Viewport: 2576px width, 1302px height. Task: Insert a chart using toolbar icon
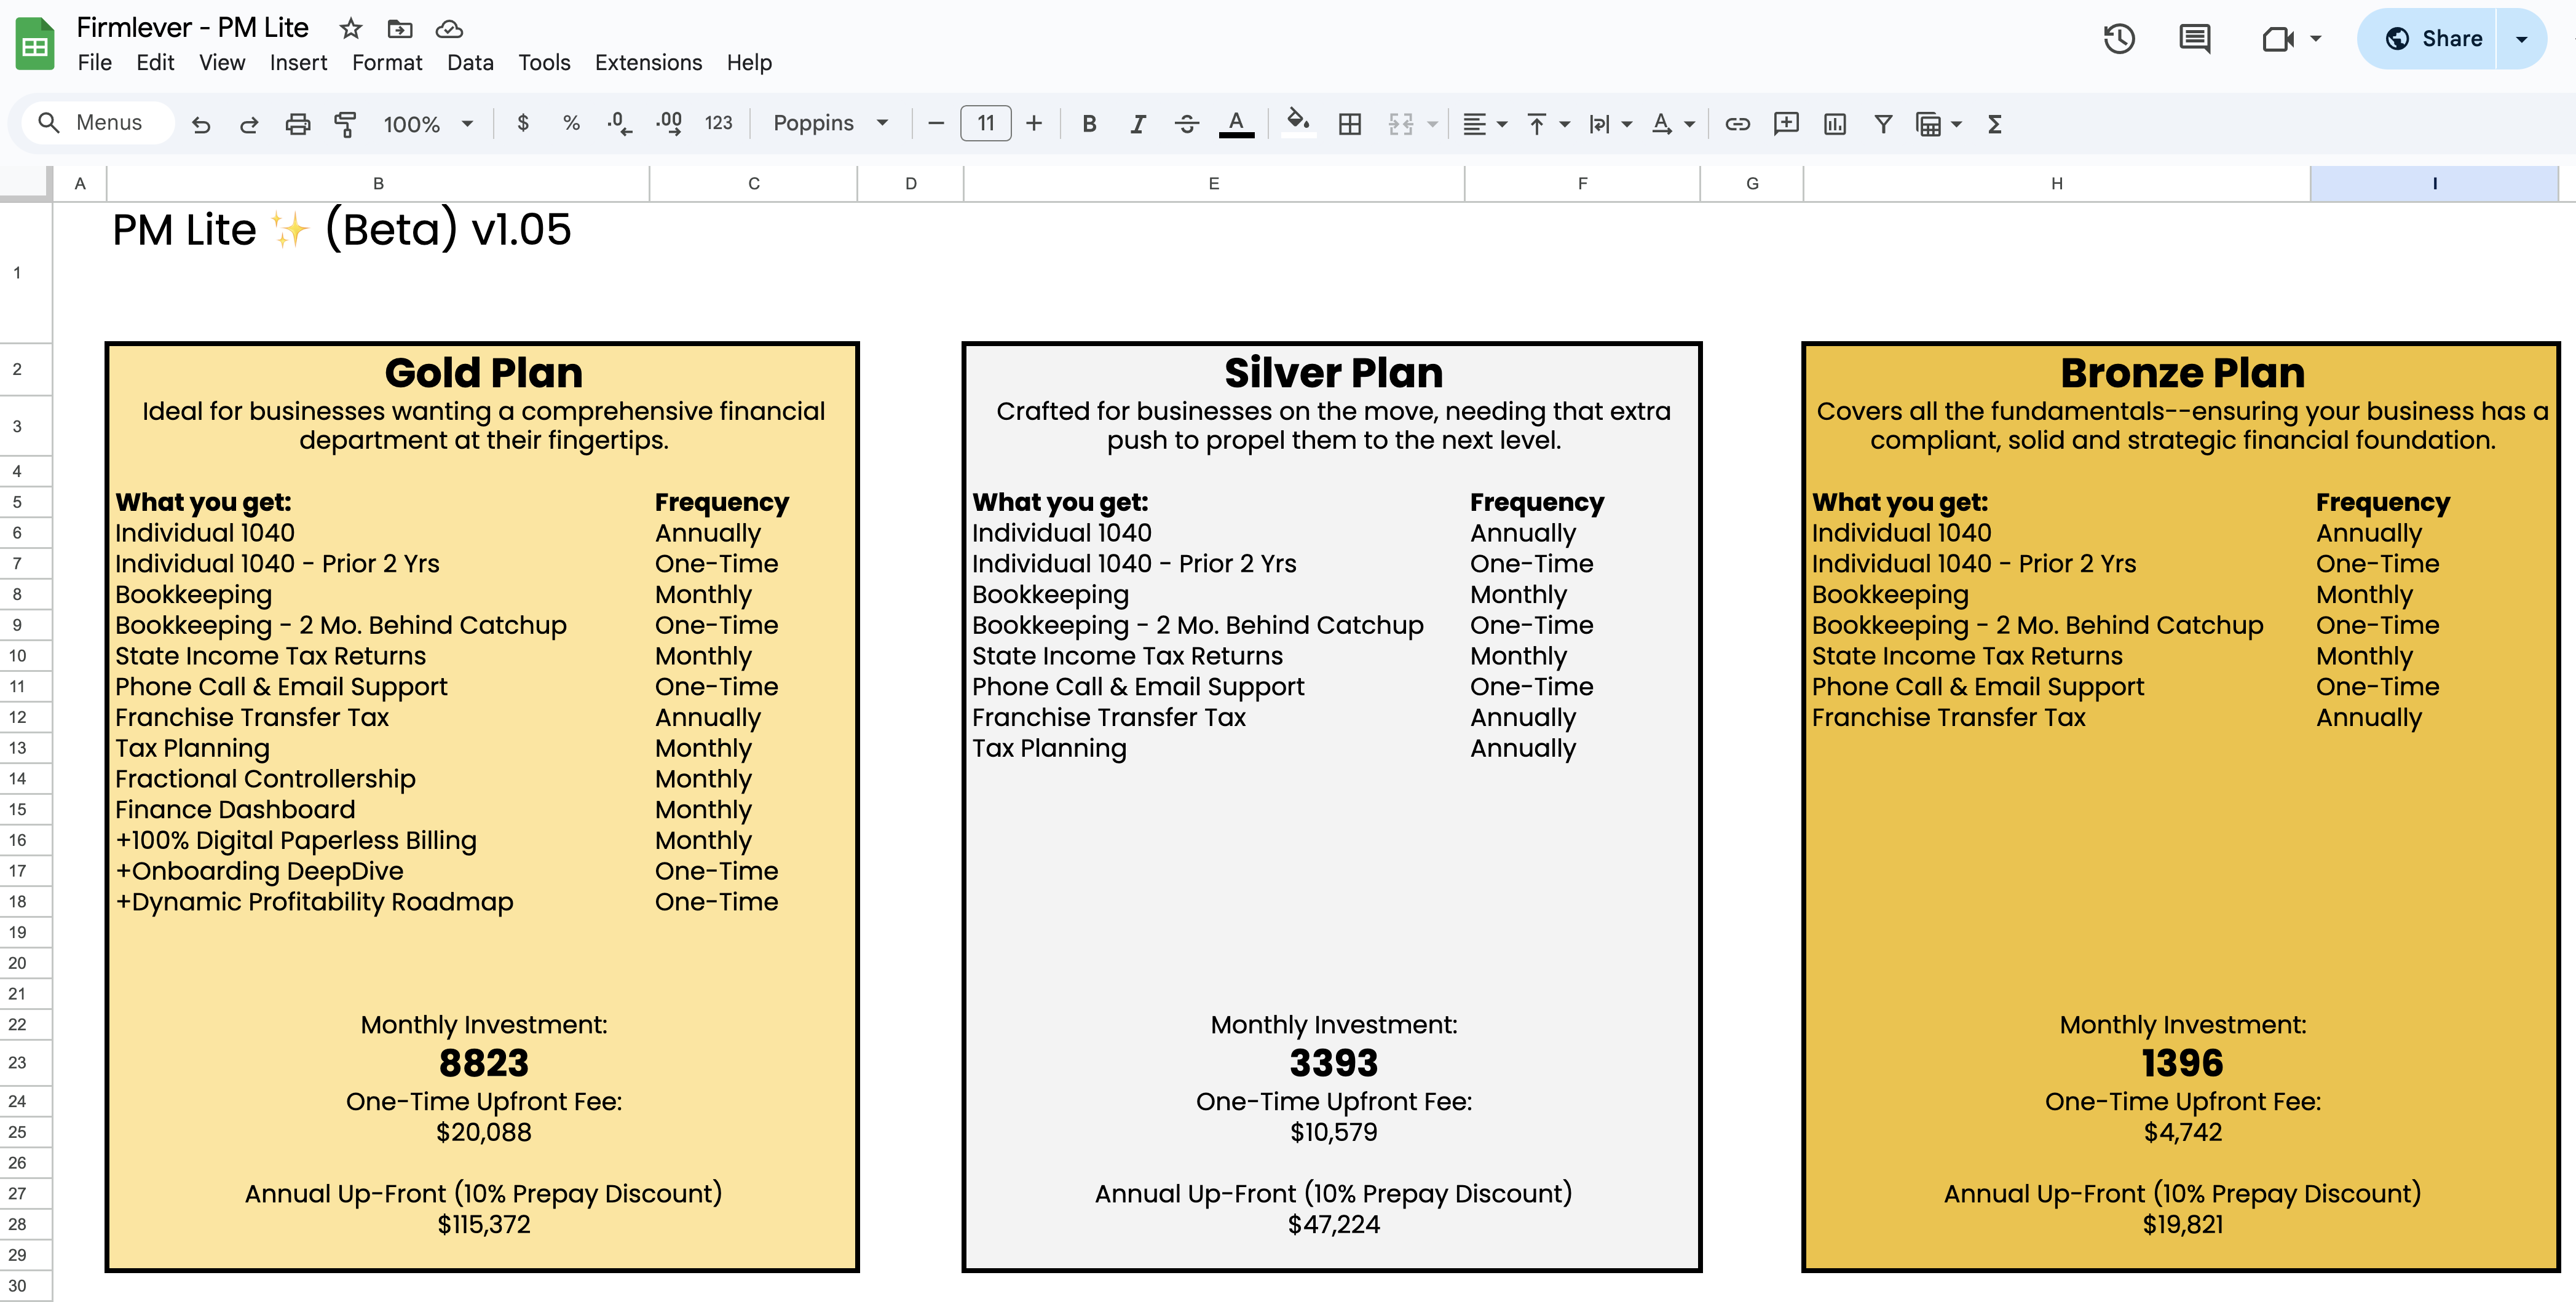1834,124
